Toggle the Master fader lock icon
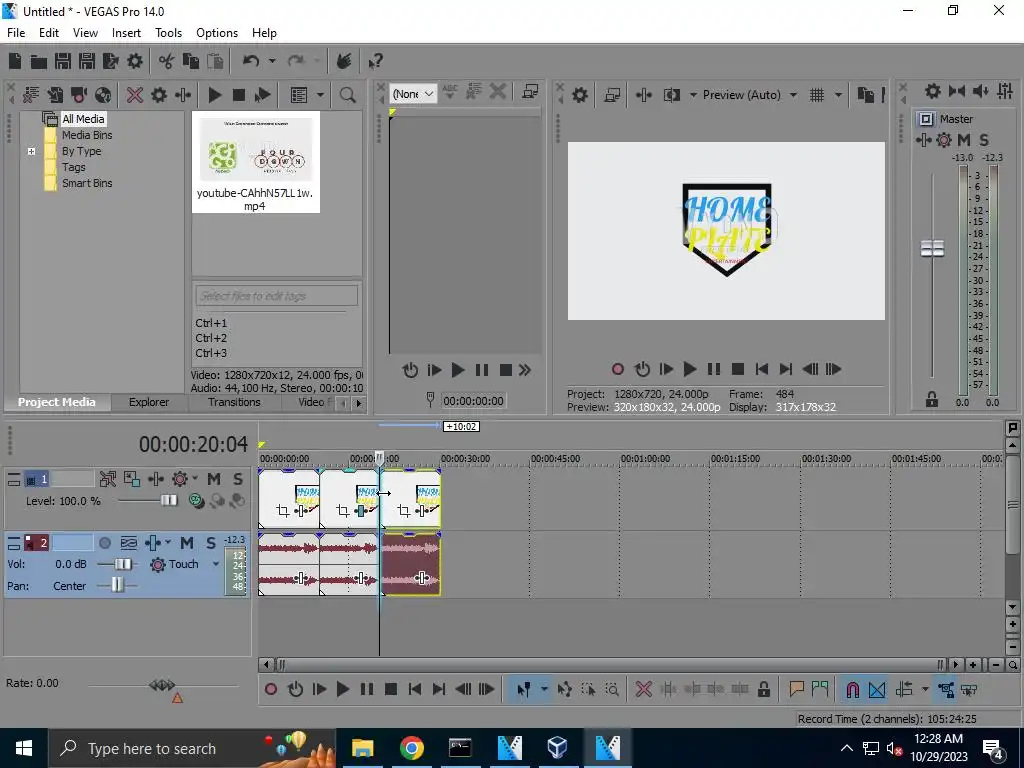The image size is (1024, 768). point(931,399)
